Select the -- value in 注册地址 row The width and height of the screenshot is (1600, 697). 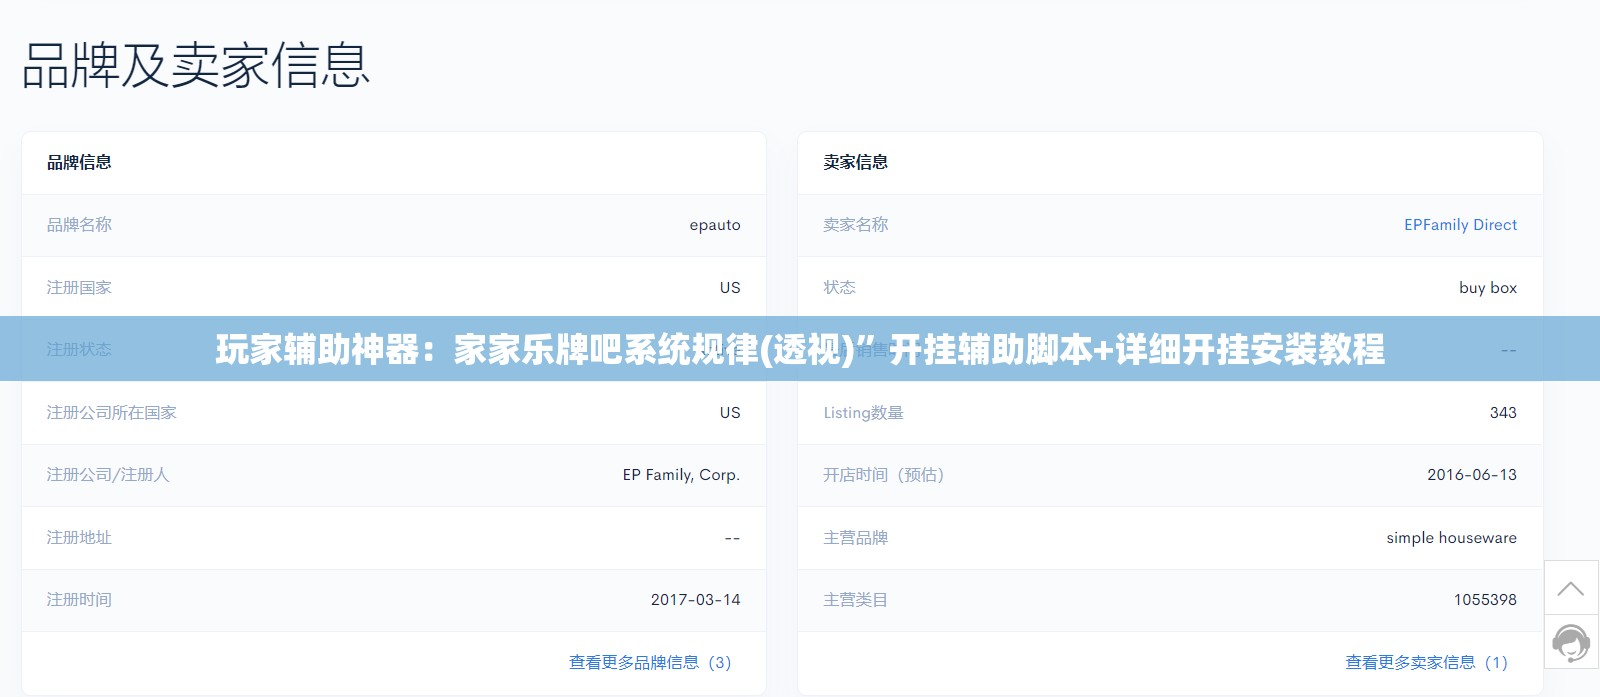coord(732,538)
